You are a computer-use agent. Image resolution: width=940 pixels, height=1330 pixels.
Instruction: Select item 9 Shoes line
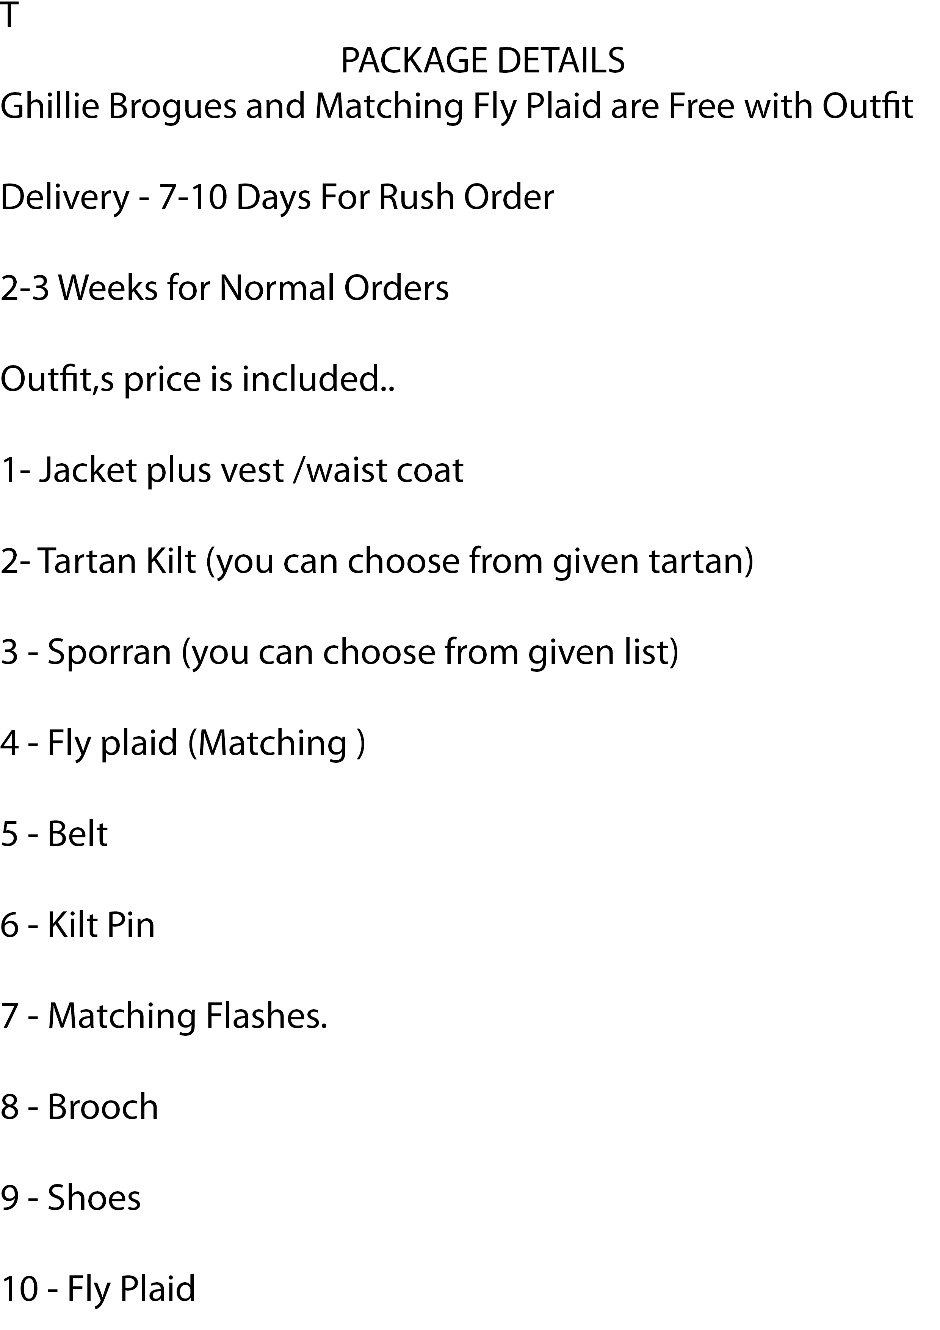(x=71, y=1199)
